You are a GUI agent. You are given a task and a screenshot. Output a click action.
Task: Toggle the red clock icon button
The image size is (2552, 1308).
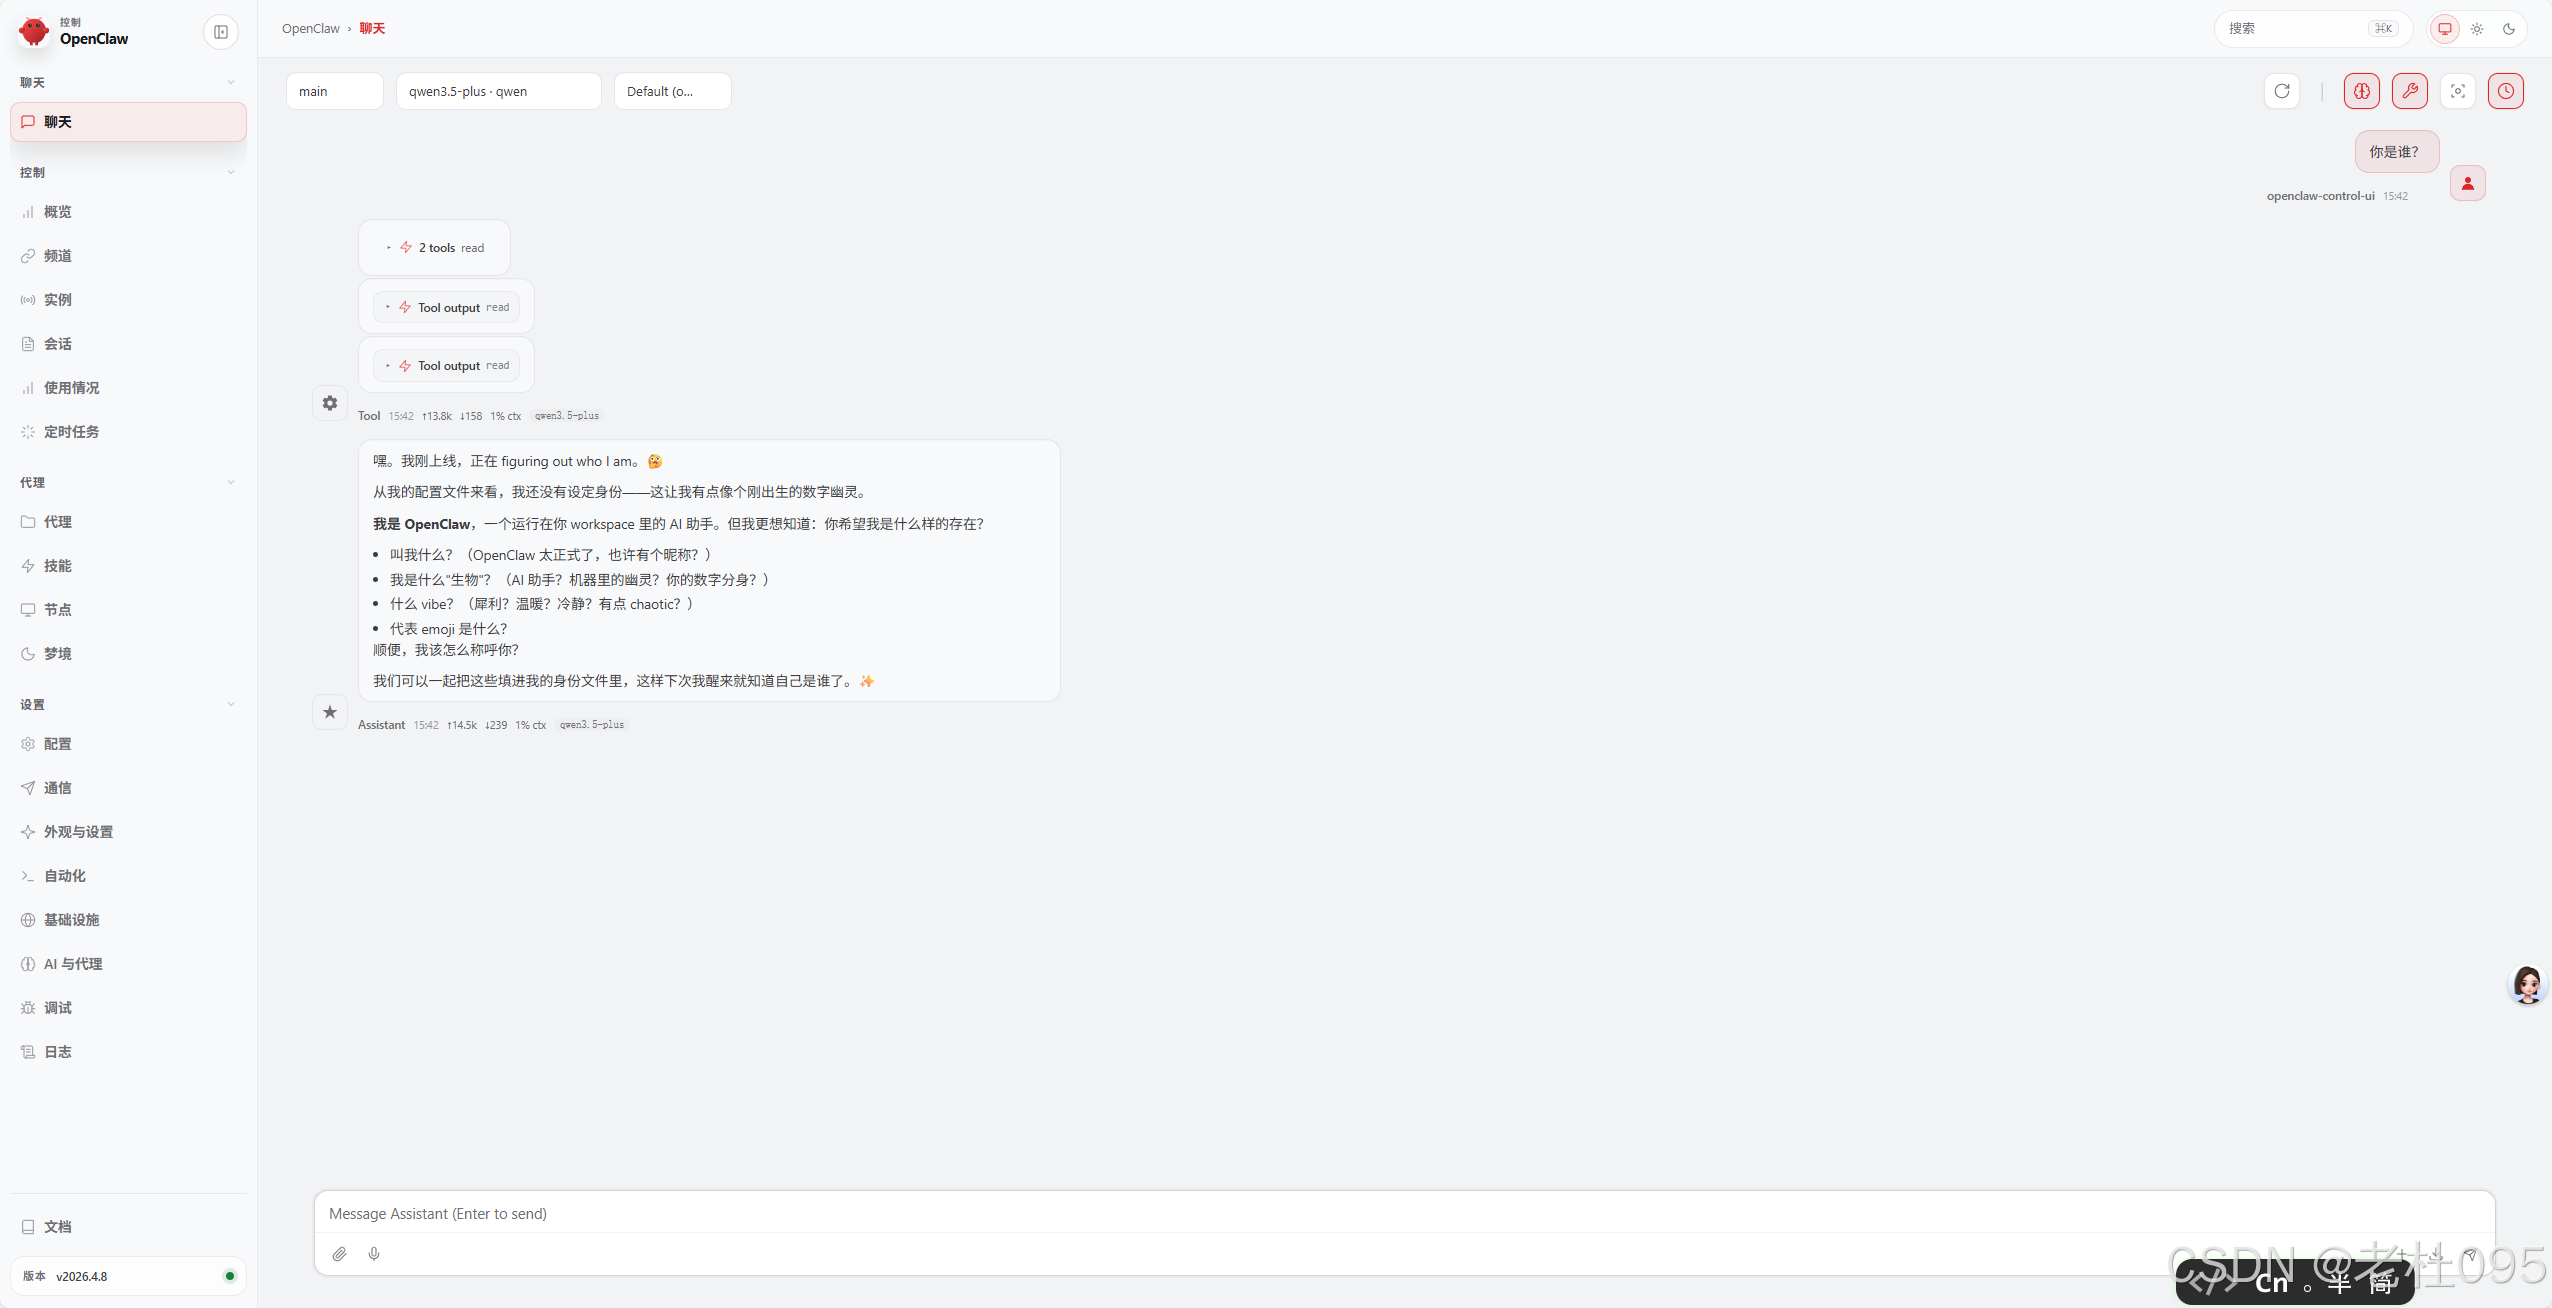[2505, 91]
